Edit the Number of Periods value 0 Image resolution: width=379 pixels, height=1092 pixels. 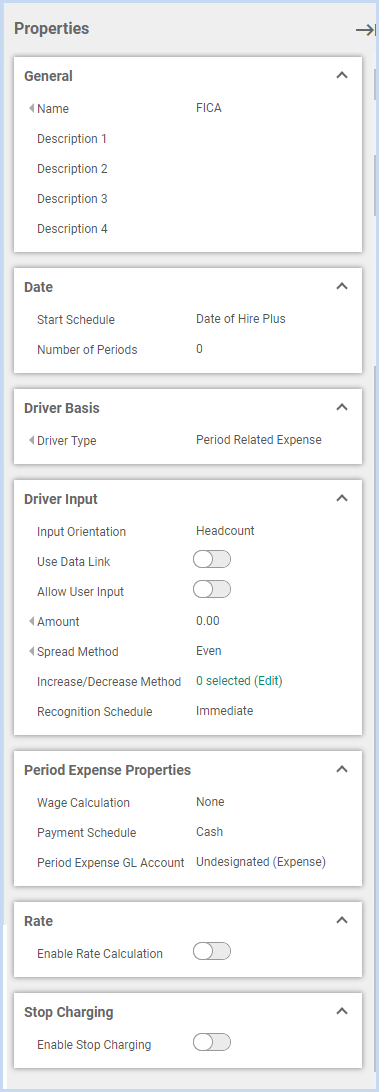click(x=199, y=349)
